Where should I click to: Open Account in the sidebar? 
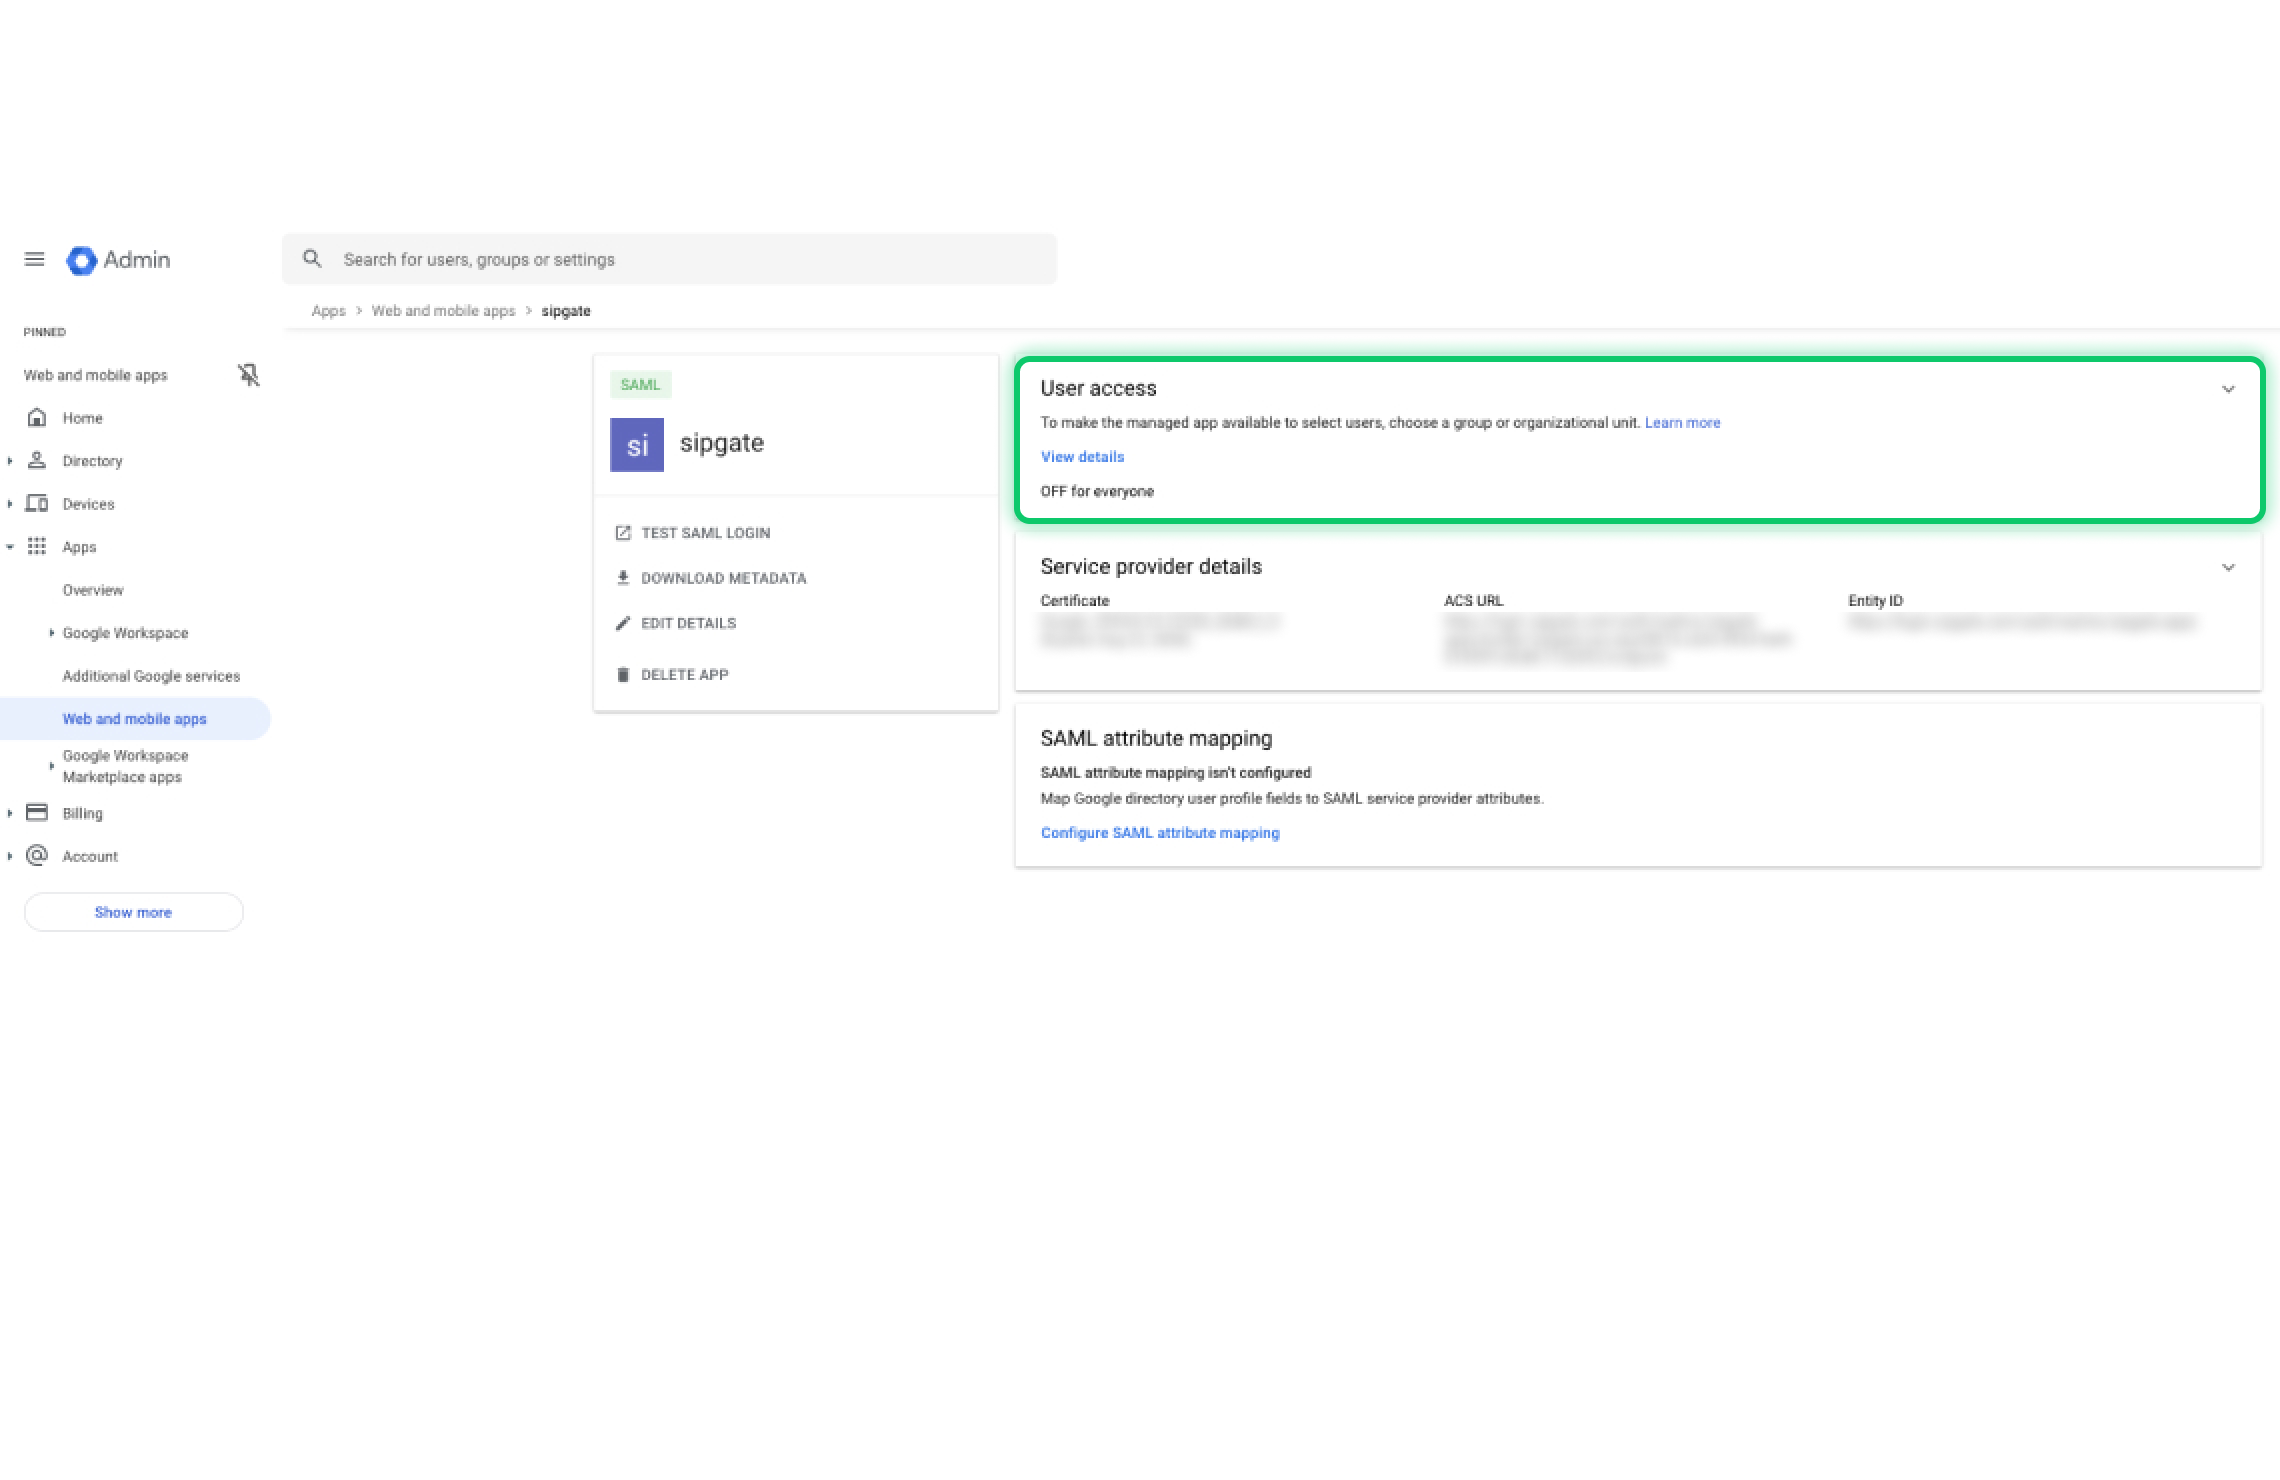coord(90,856)
